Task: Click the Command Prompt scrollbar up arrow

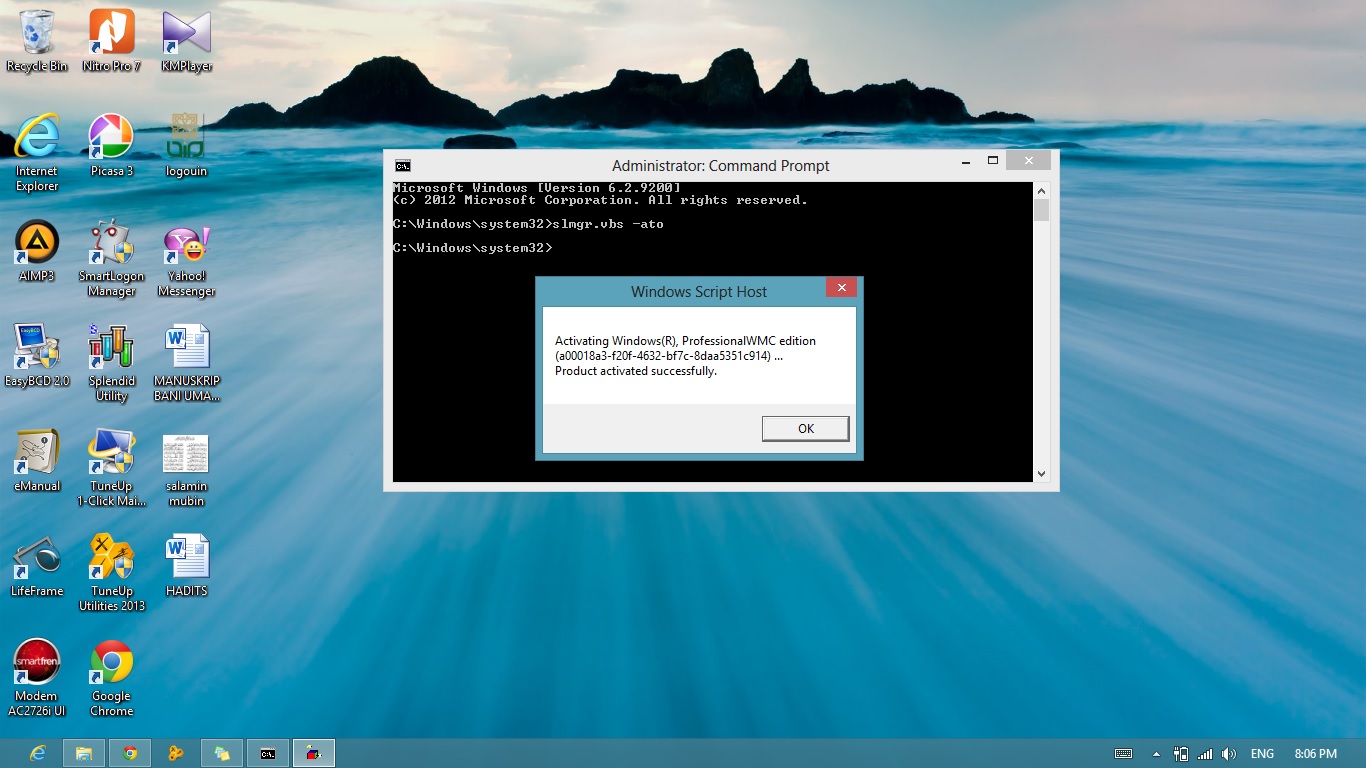Action: click(1041, 190)
